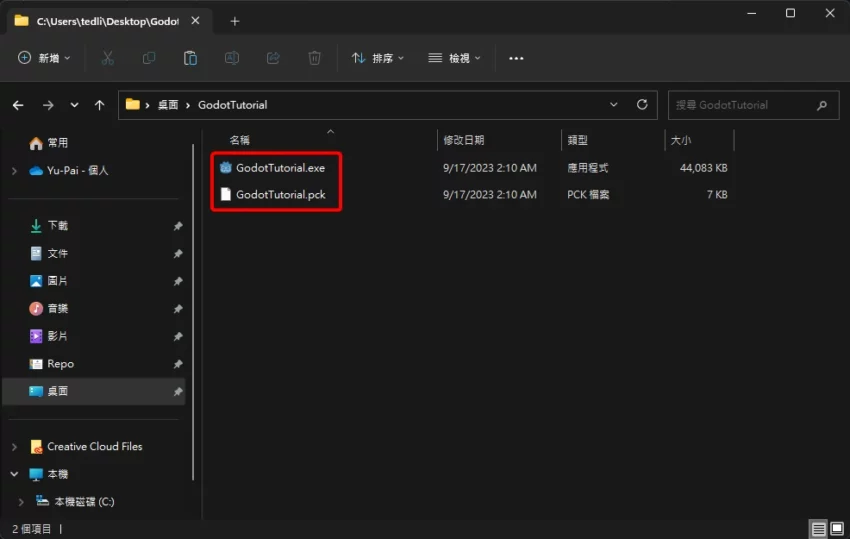
Task: Expand the address bar history dropdown
Action: (x=614, y=105)
